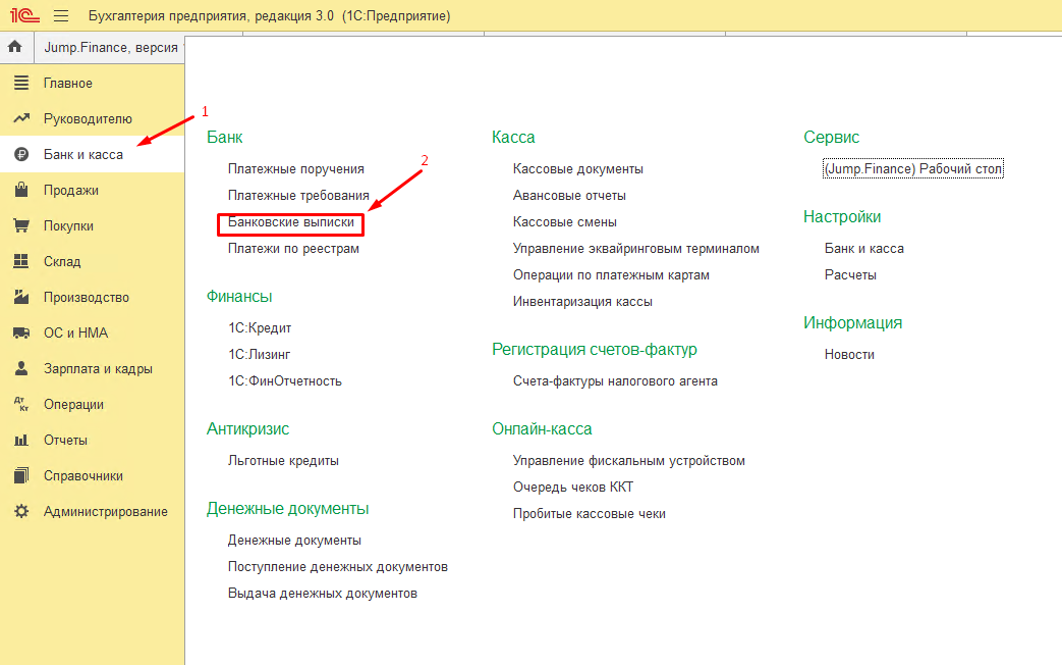Select the Продажи shopping bag icon
The width and height of the screenshot is (1062, 666).
pyautogui.click(x=21, y=190)
